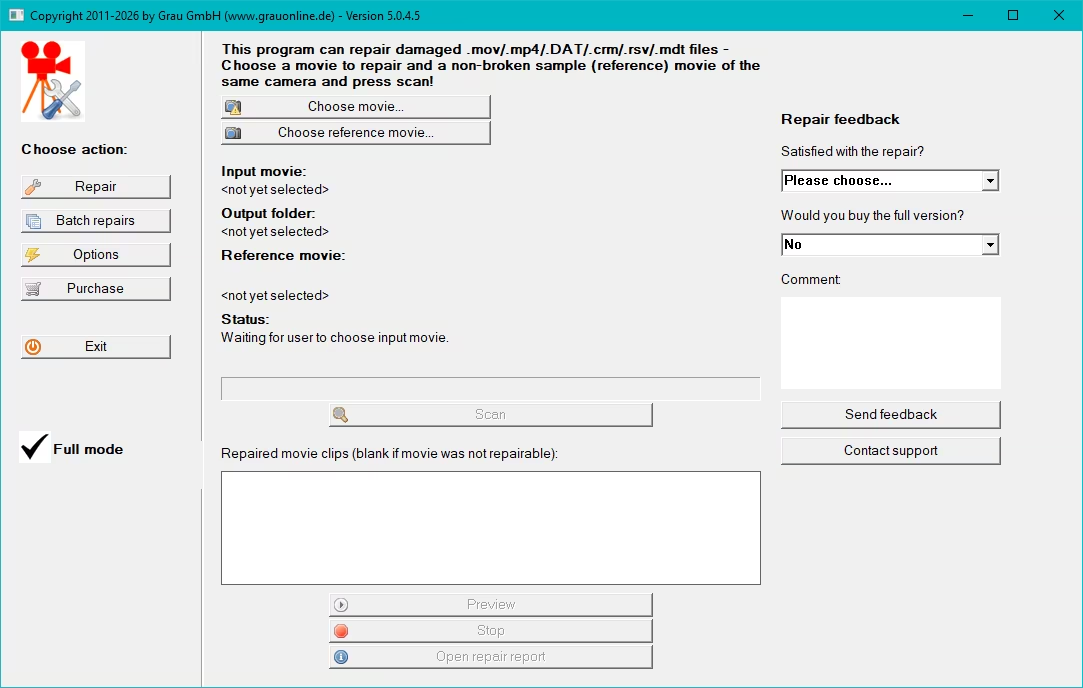
Task: Contact support
Action: (x=890, y=450)
